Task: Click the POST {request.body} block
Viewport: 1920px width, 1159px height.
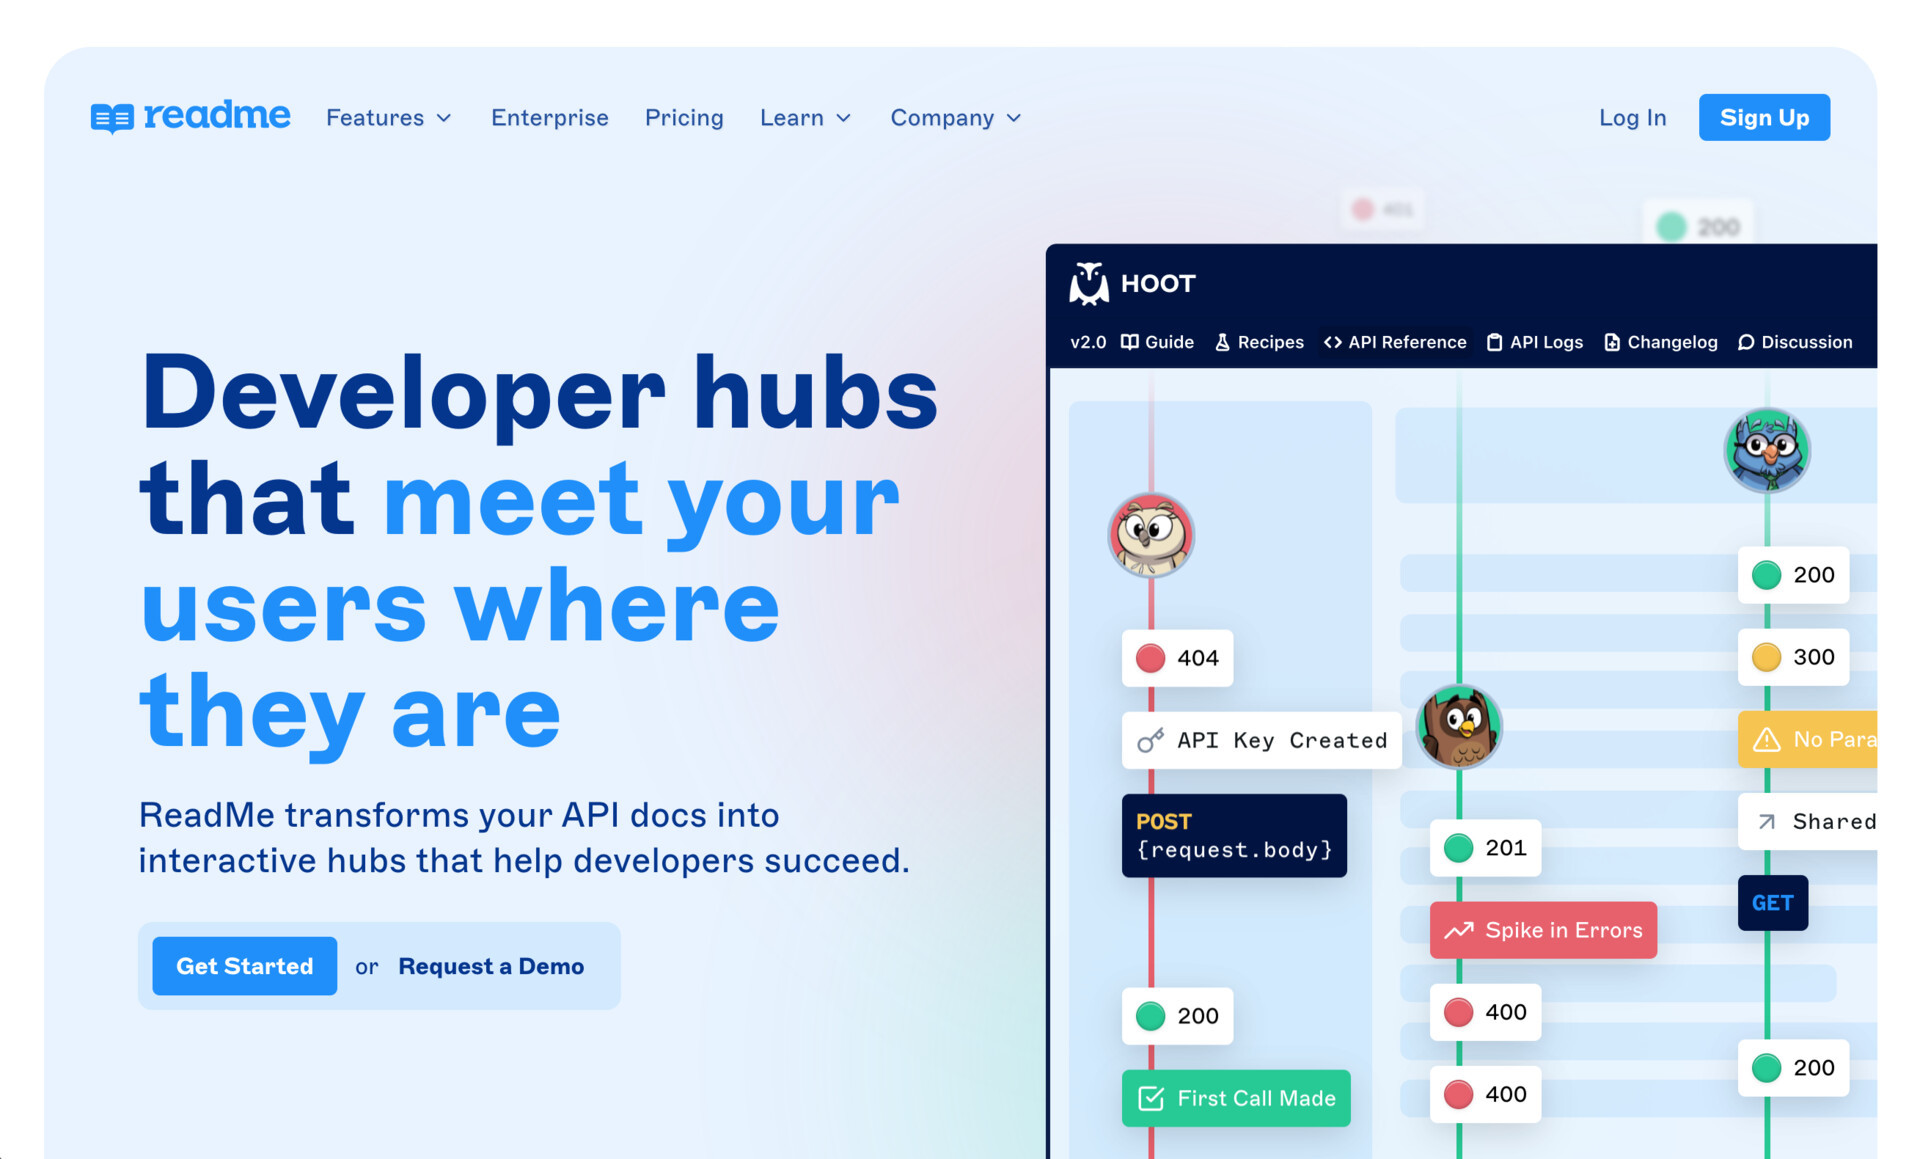Action: click(1234, 836)
